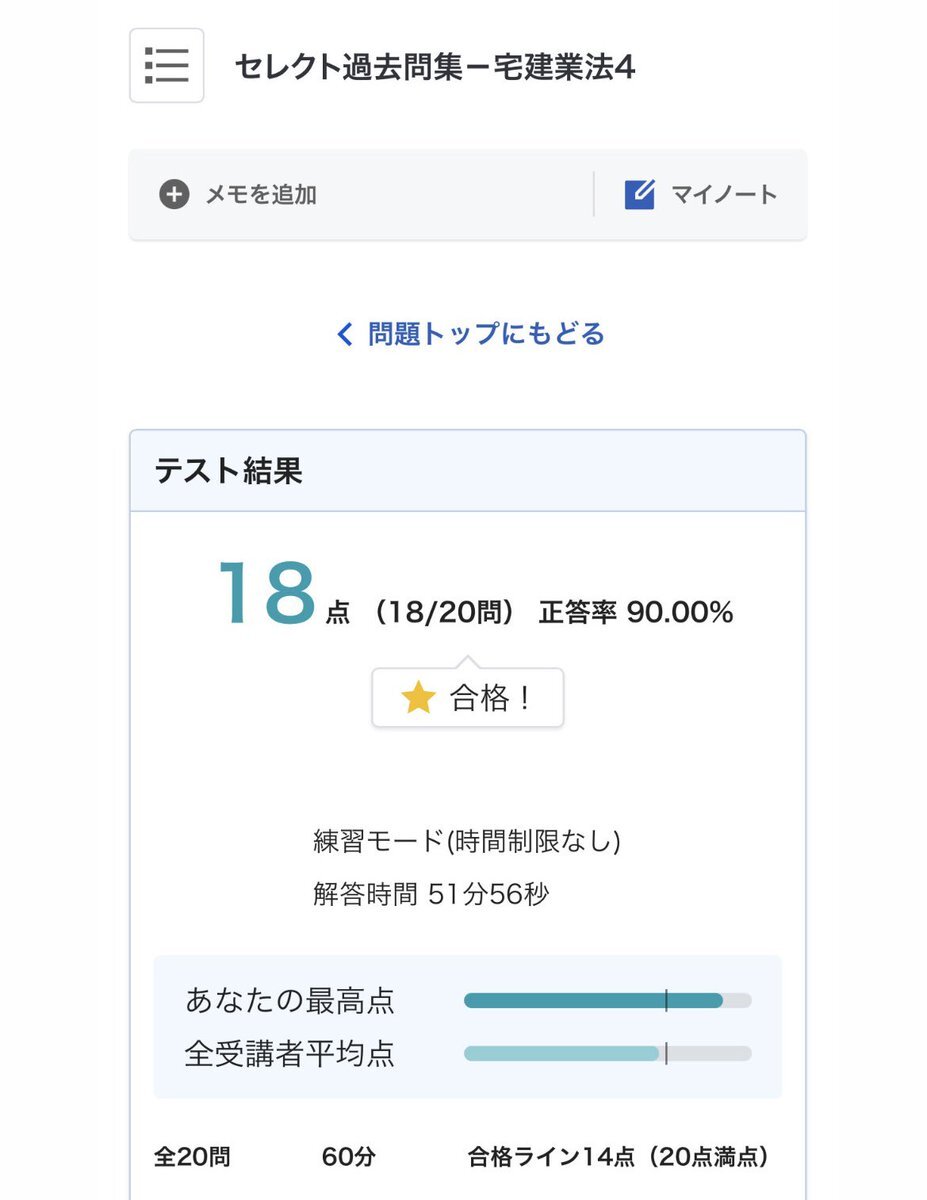Click the 全受講者平均点 progress bar
This screenshot has height=1200, width=927.
607,1053
